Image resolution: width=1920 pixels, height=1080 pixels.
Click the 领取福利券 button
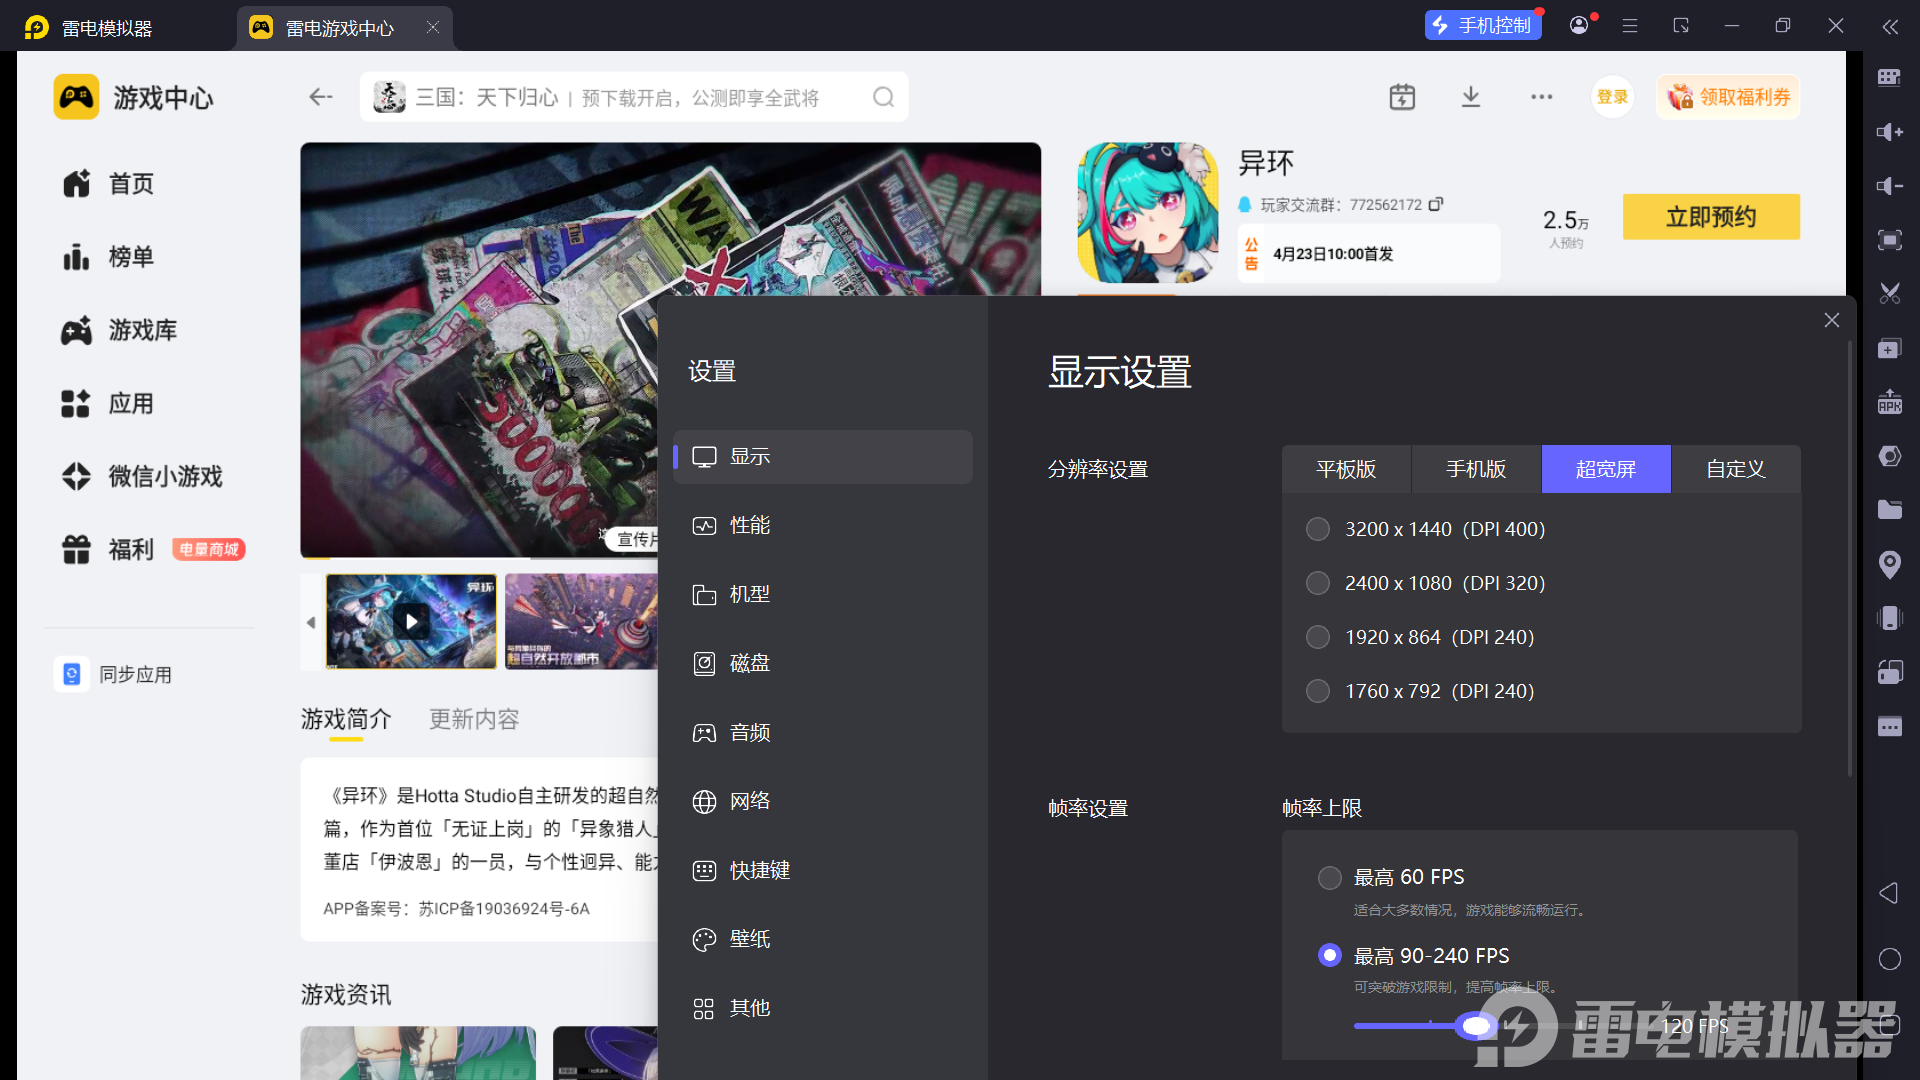pyautogui.click(x=1728, y=97)
